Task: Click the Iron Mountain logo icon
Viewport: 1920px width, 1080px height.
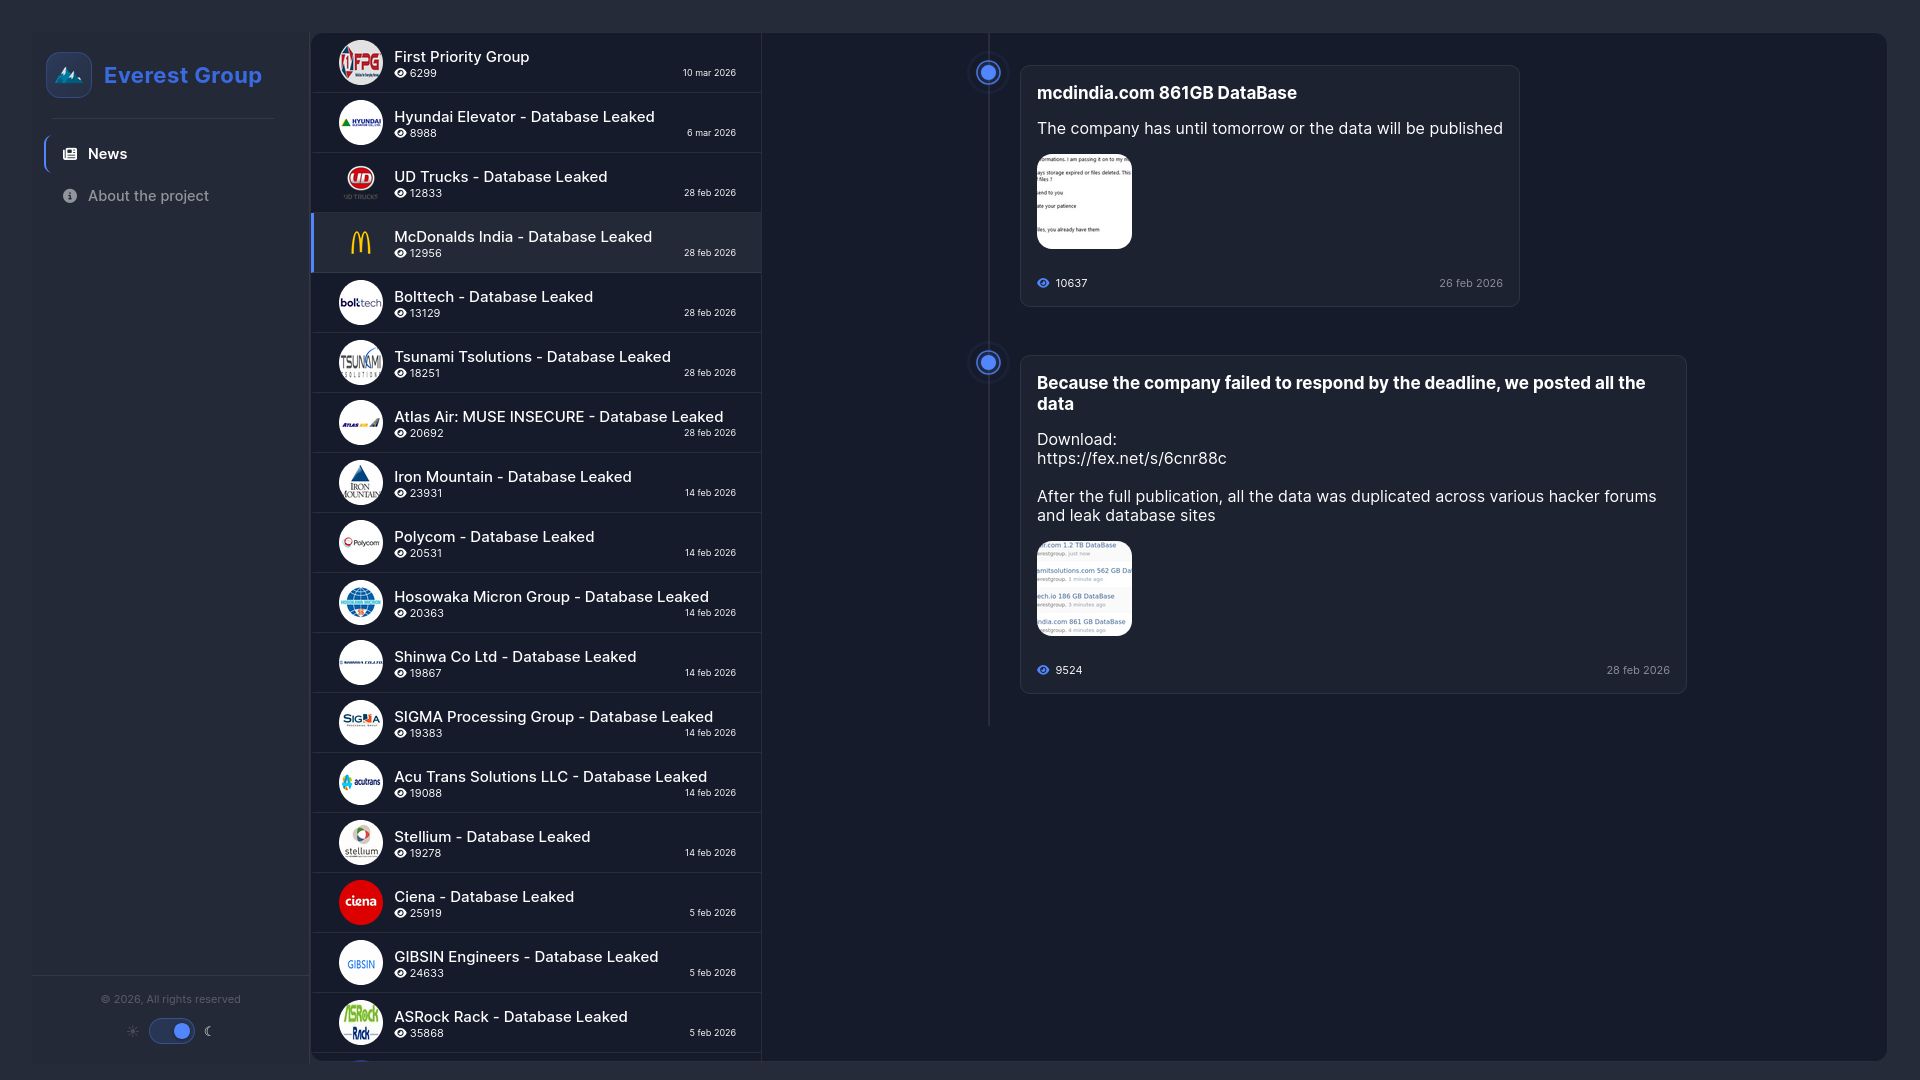Action: tap(361, 483)
